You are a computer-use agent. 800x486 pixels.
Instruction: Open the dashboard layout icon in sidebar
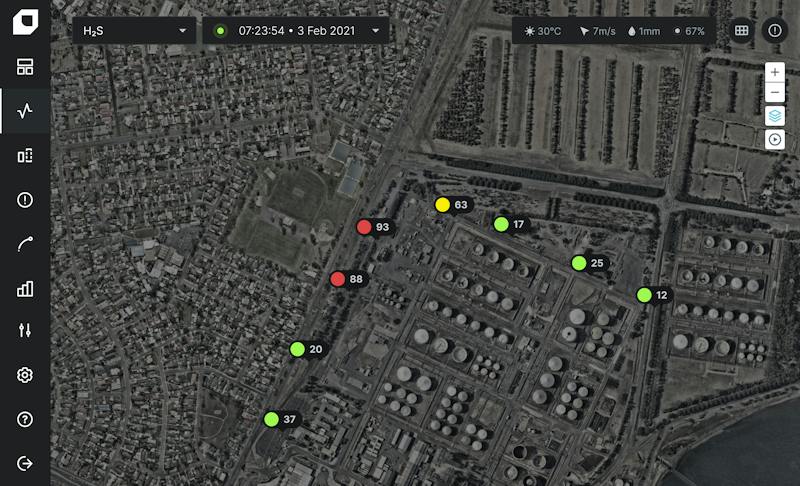(24, 67)
